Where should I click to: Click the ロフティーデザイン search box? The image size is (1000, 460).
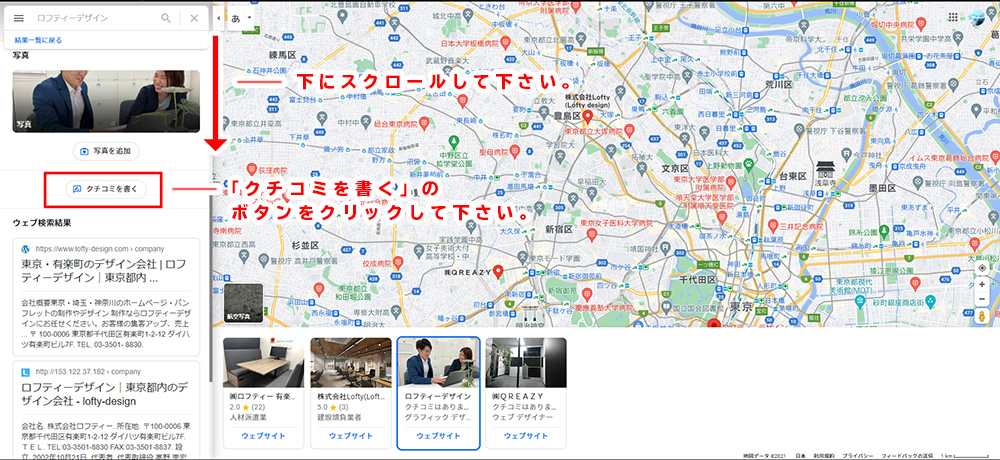(96, 19)
